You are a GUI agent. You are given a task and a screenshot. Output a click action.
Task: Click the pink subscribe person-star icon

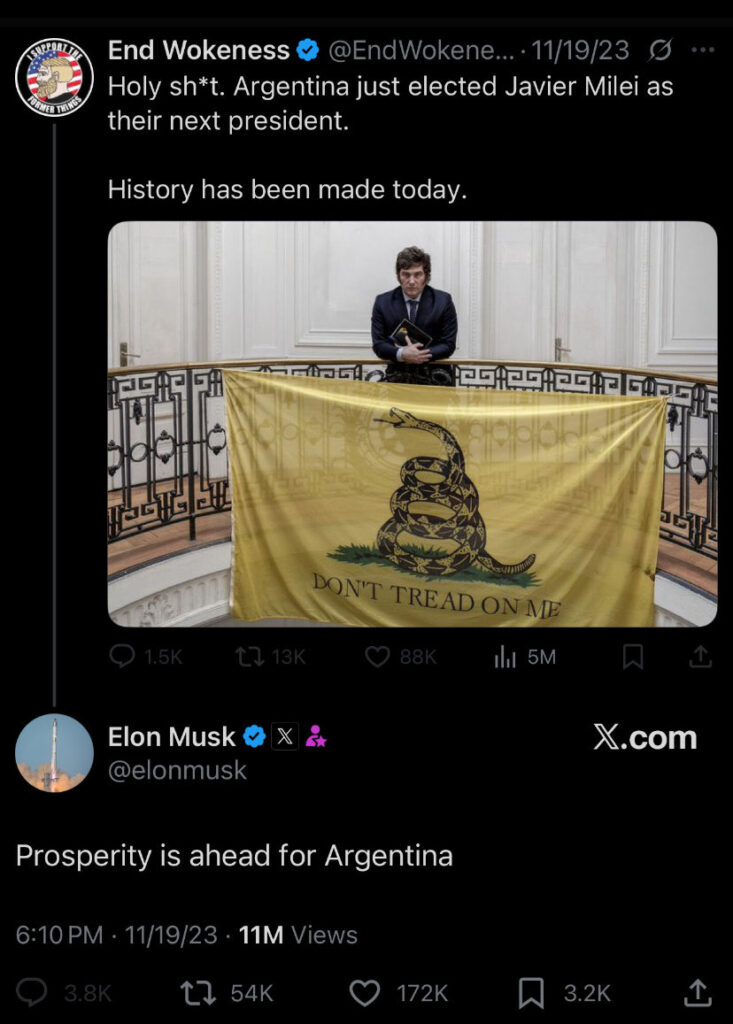coord(316,737)
